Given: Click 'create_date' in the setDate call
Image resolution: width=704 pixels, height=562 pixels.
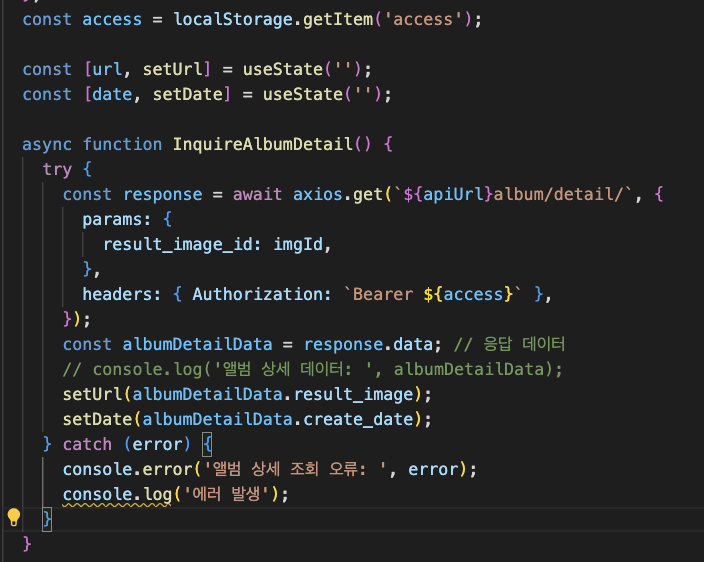Looking at the screenshot, I should tap(359, 420).
